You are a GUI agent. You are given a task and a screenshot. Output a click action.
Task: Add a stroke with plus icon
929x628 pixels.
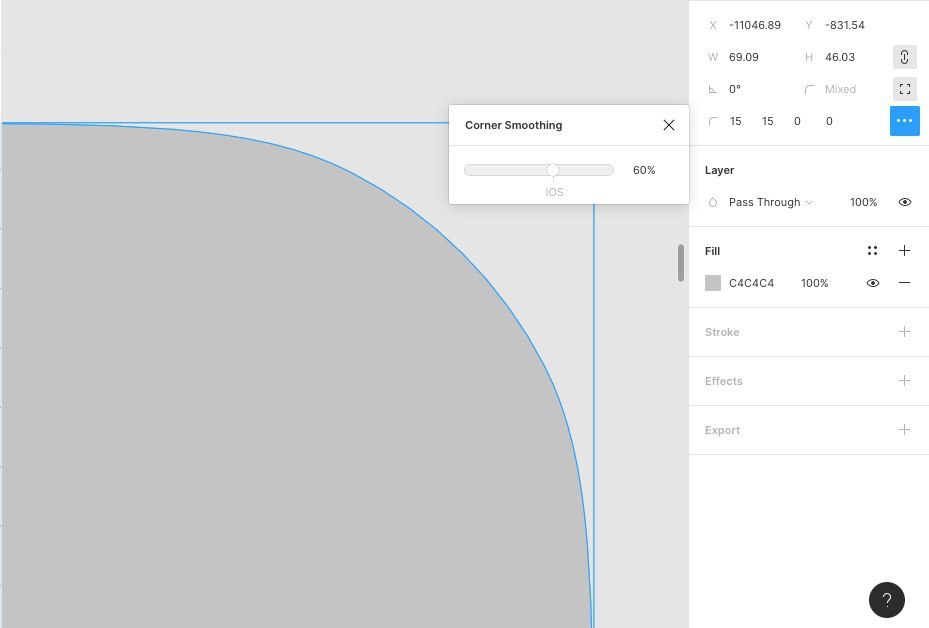[904, 332]
